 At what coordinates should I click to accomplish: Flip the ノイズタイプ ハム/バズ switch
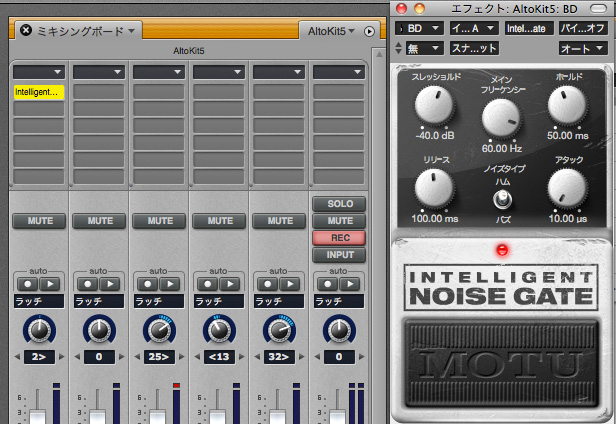coord(502,199)
